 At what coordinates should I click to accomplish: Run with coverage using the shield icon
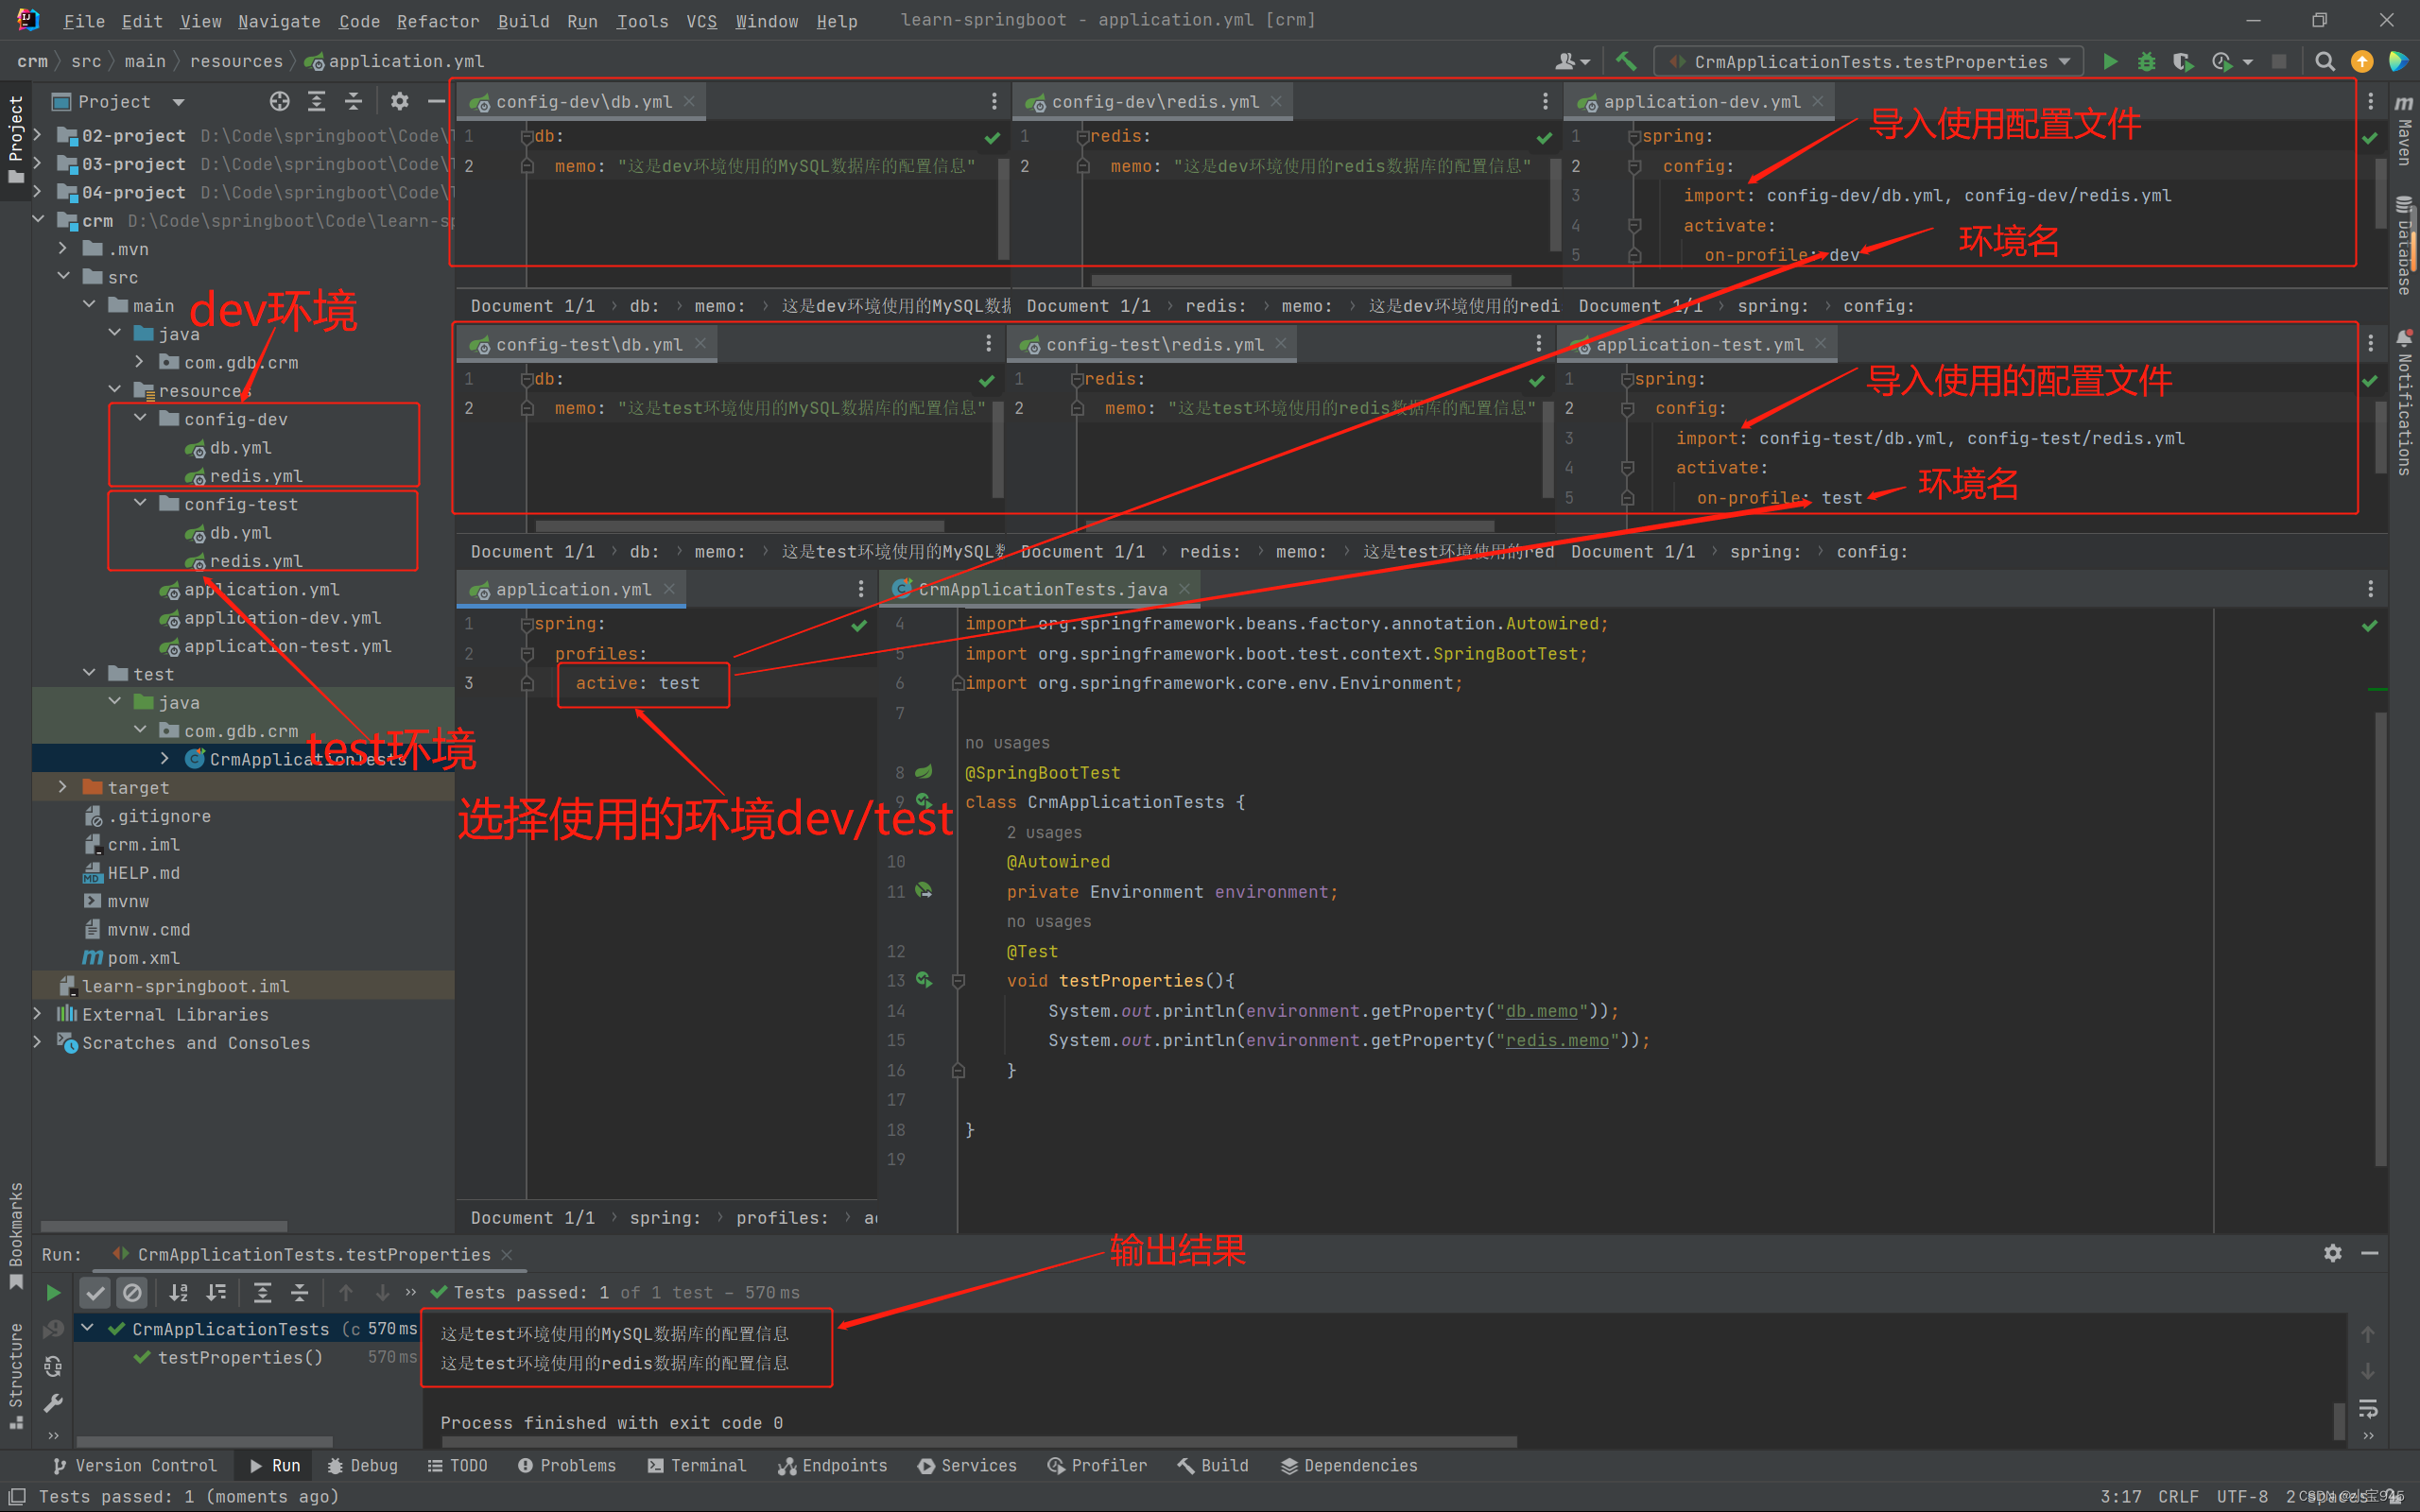click(2183, 61)
